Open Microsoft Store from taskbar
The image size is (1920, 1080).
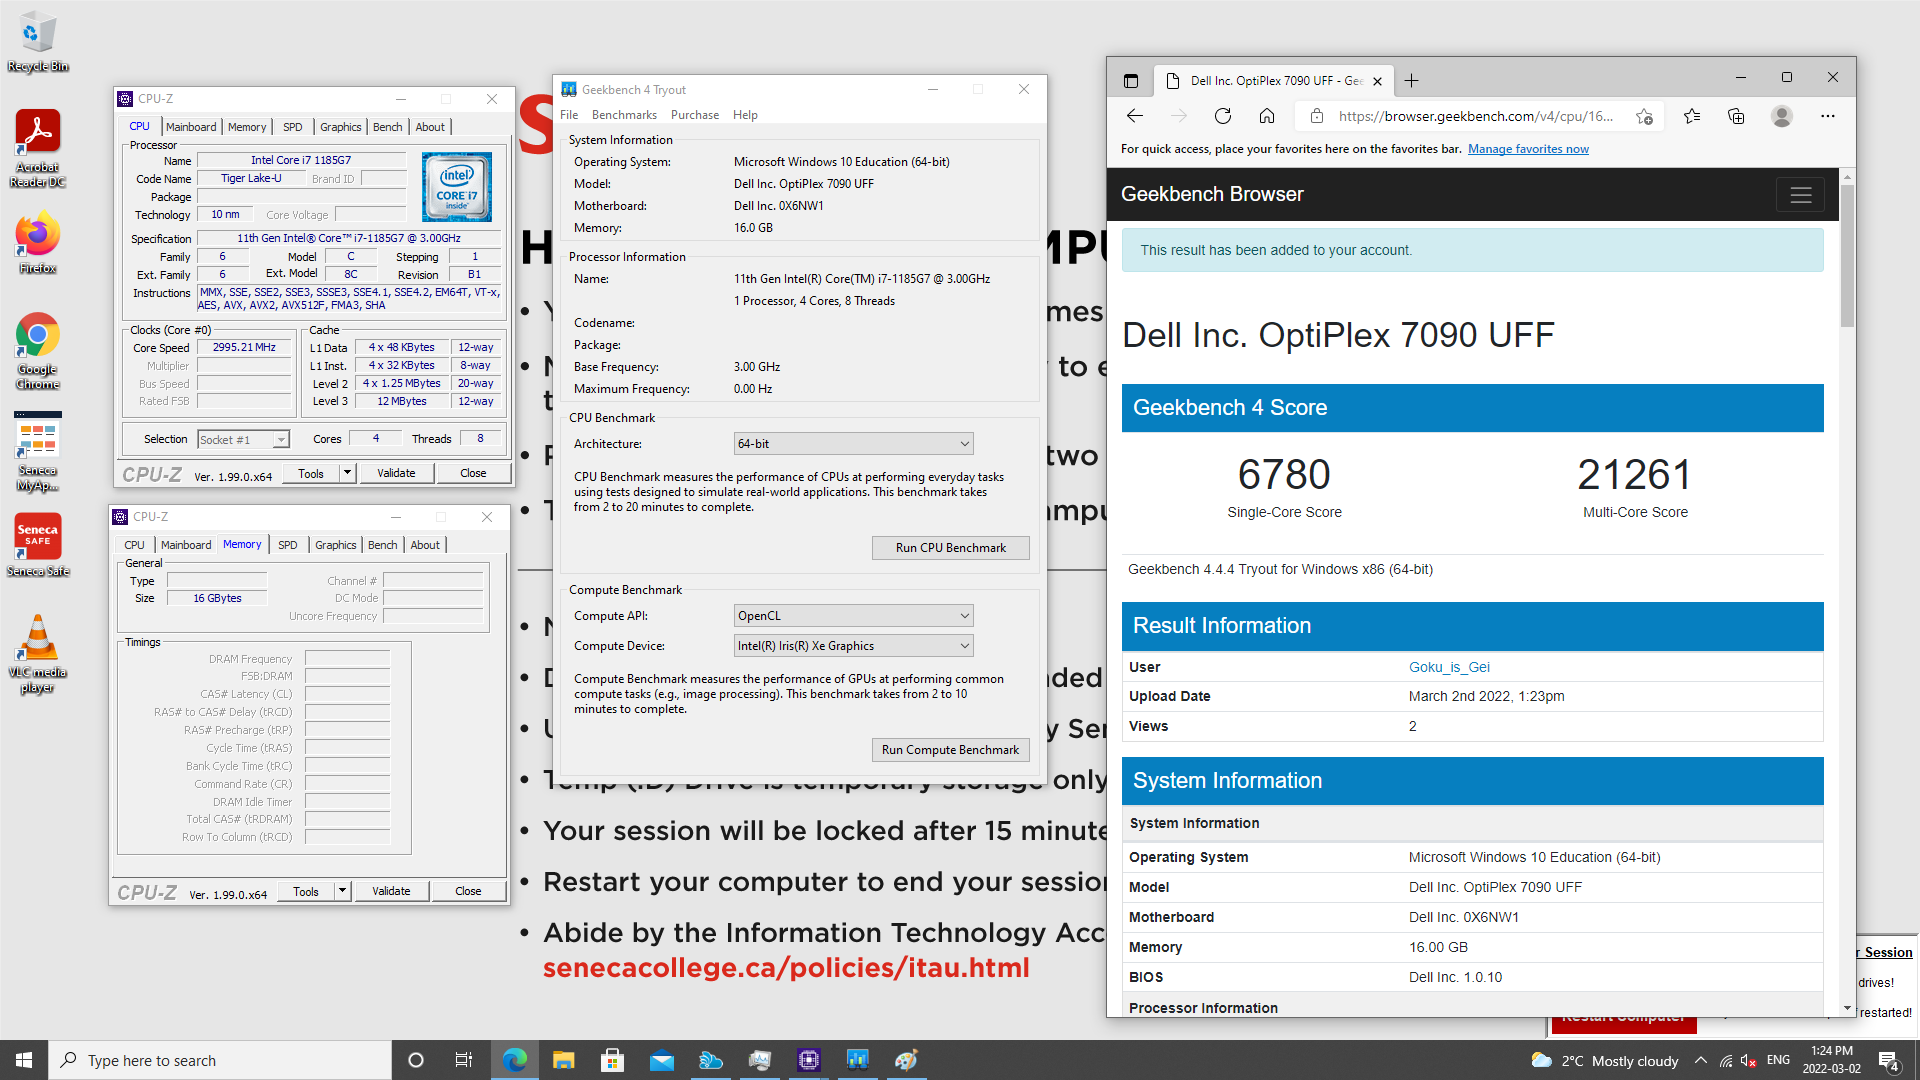[613, 1060]
